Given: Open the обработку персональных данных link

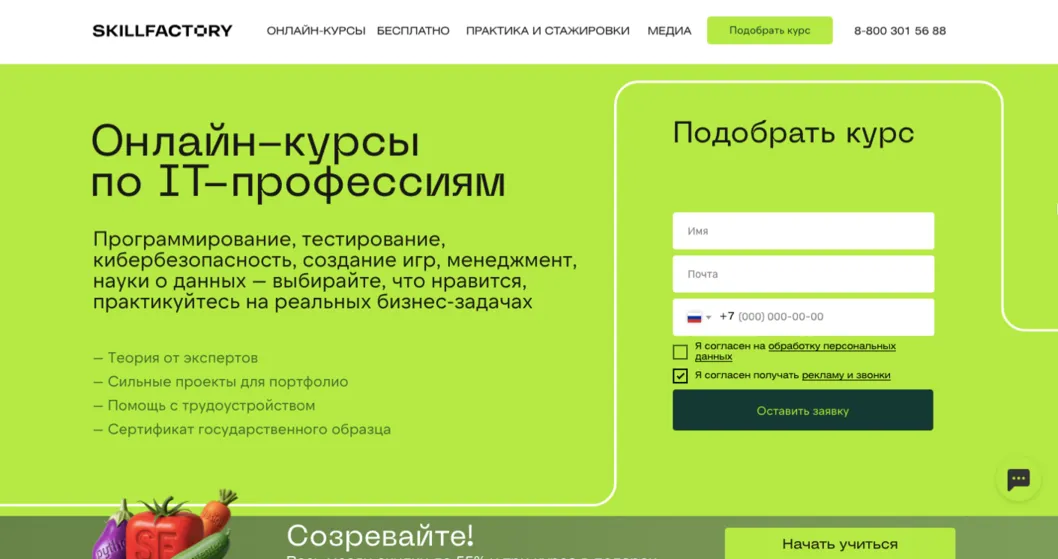Looking at the screenshot, I should tap(831, 347).
